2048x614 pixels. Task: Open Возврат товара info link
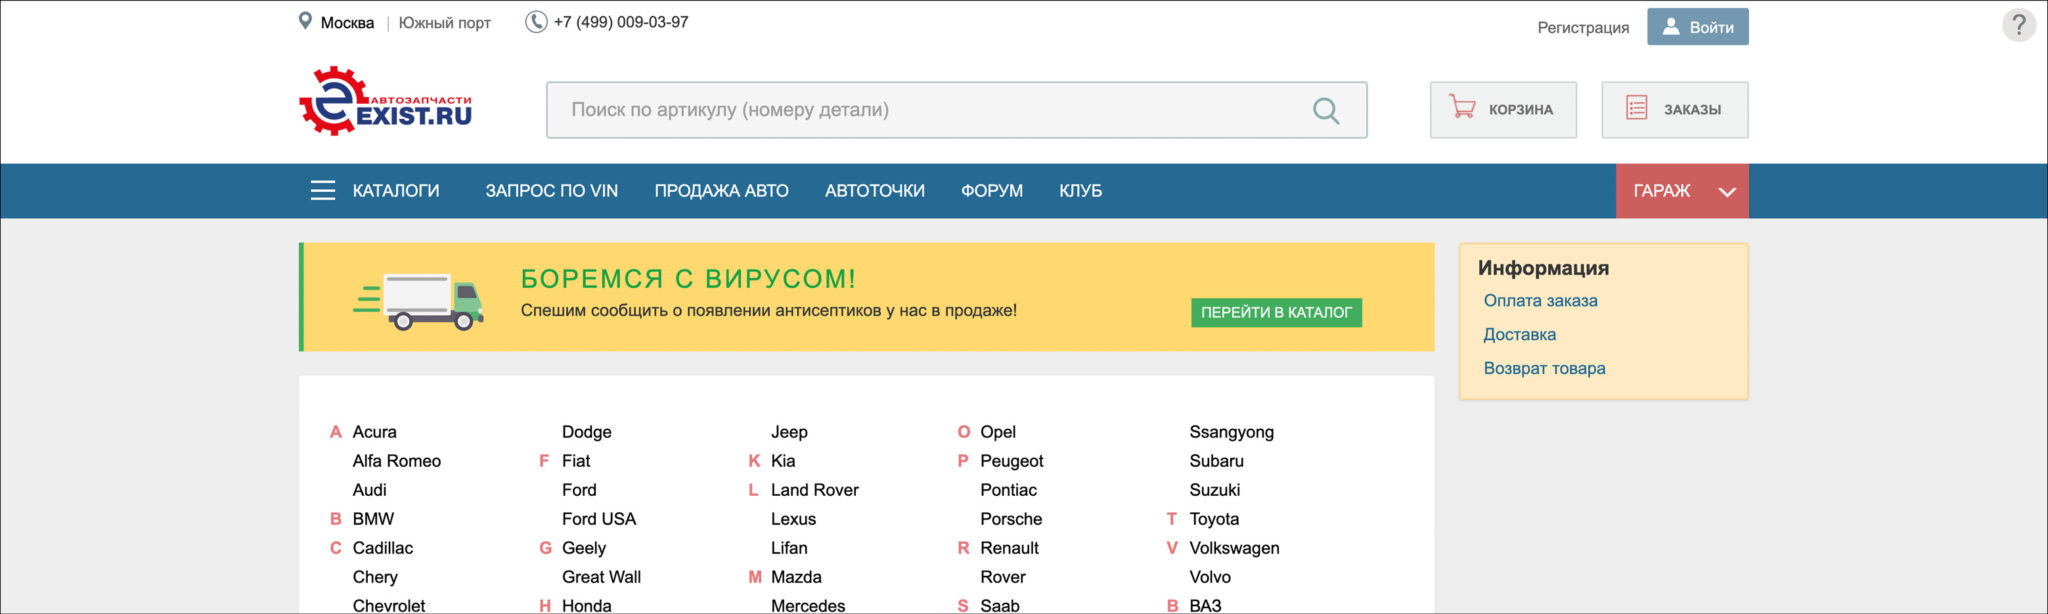[1545, 369]
